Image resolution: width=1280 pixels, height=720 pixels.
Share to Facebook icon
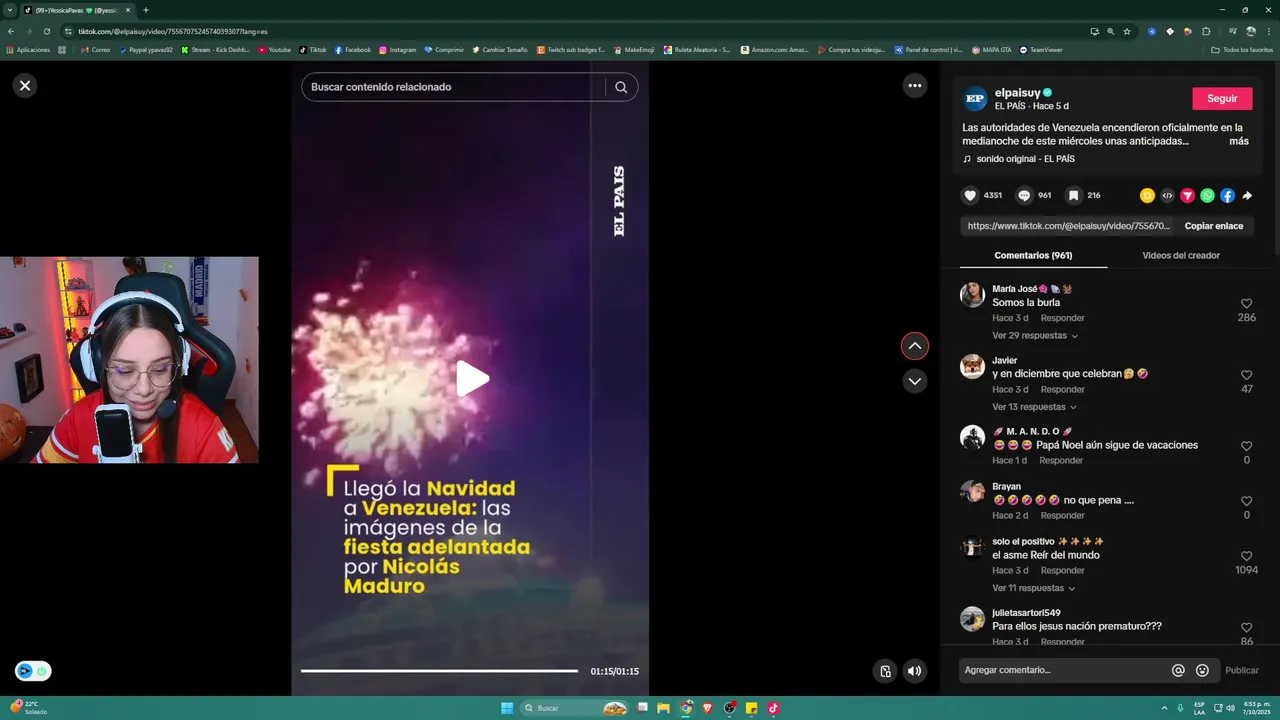(x=1227, y=196)
